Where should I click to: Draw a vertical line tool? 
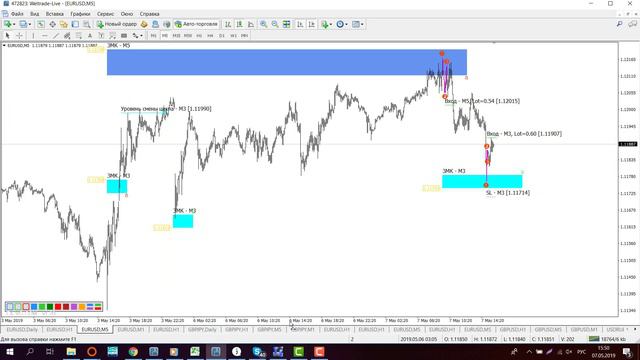[33, 36]
